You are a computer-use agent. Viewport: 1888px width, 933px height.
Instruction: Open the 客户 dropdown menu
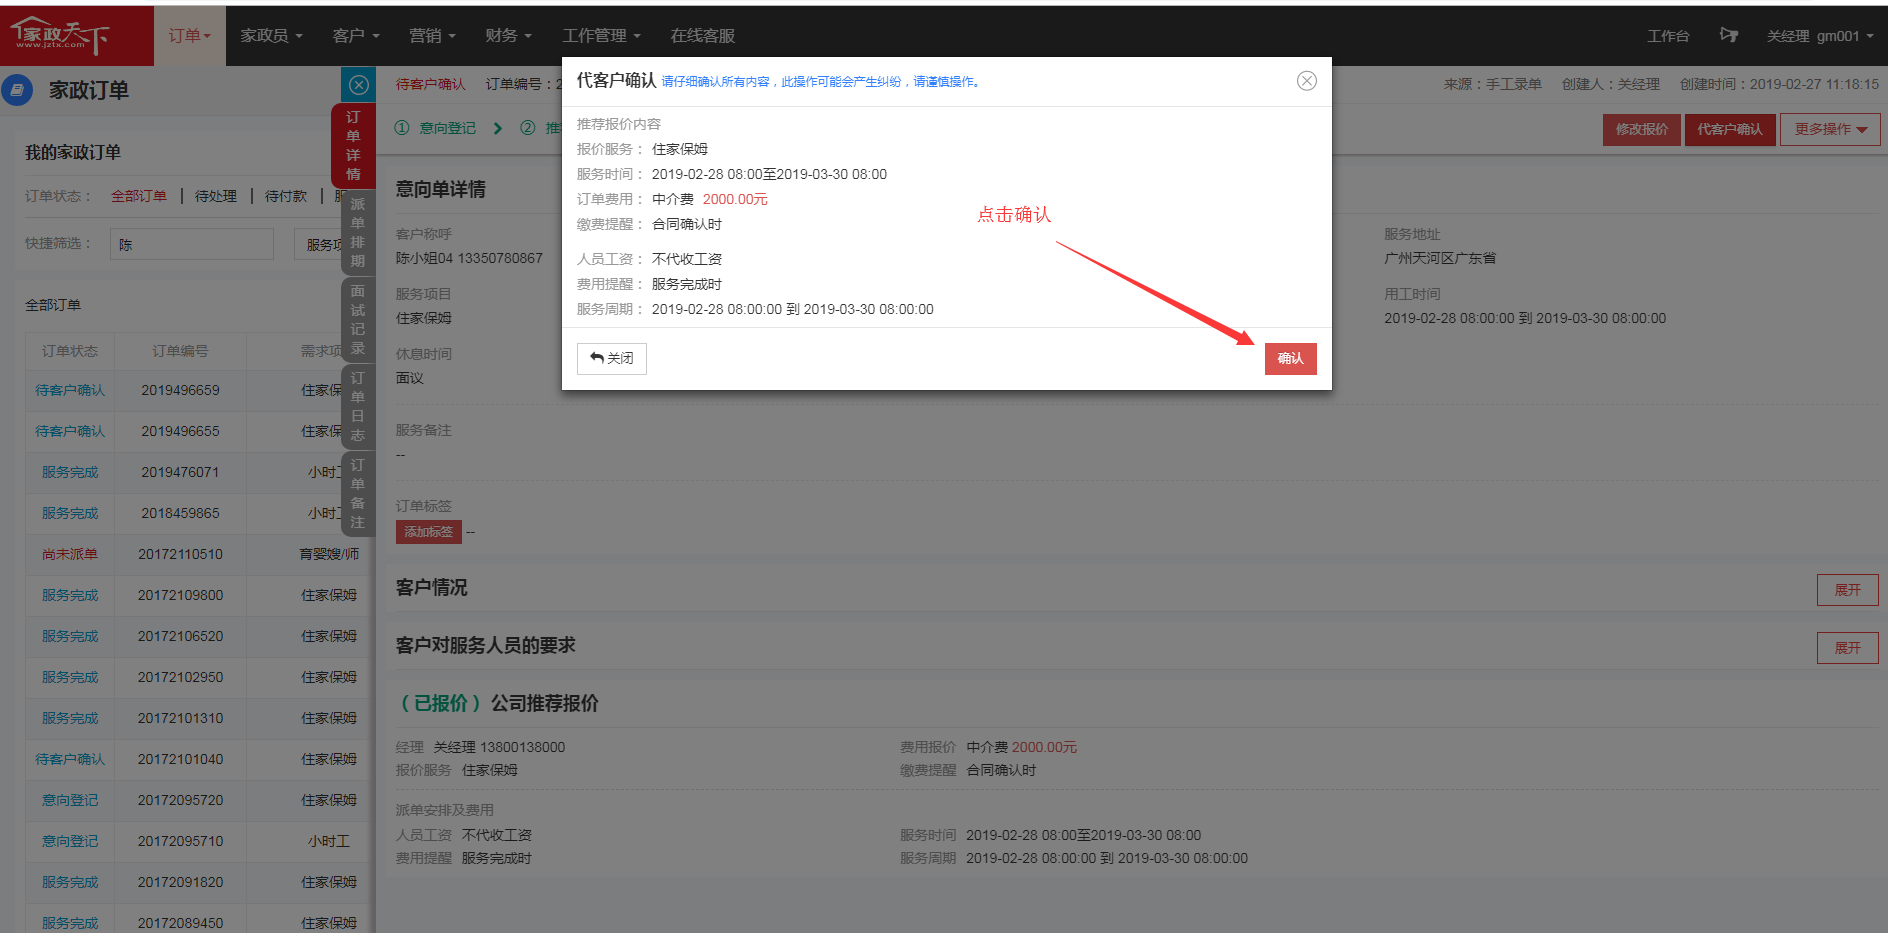pos(356,35)
